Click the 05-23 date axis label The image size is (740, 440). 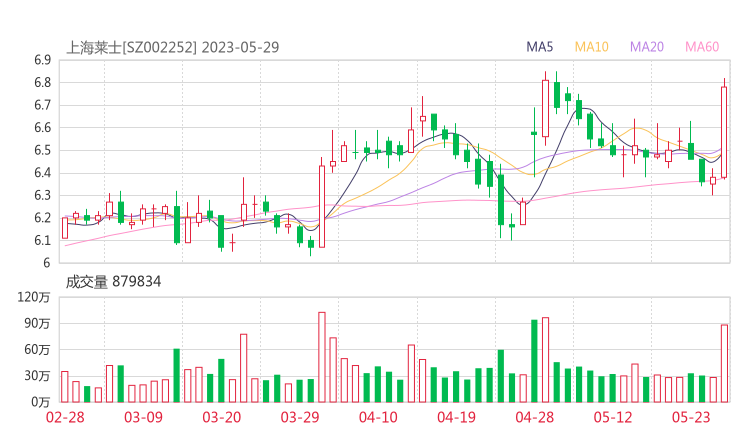tap(691, 417)
